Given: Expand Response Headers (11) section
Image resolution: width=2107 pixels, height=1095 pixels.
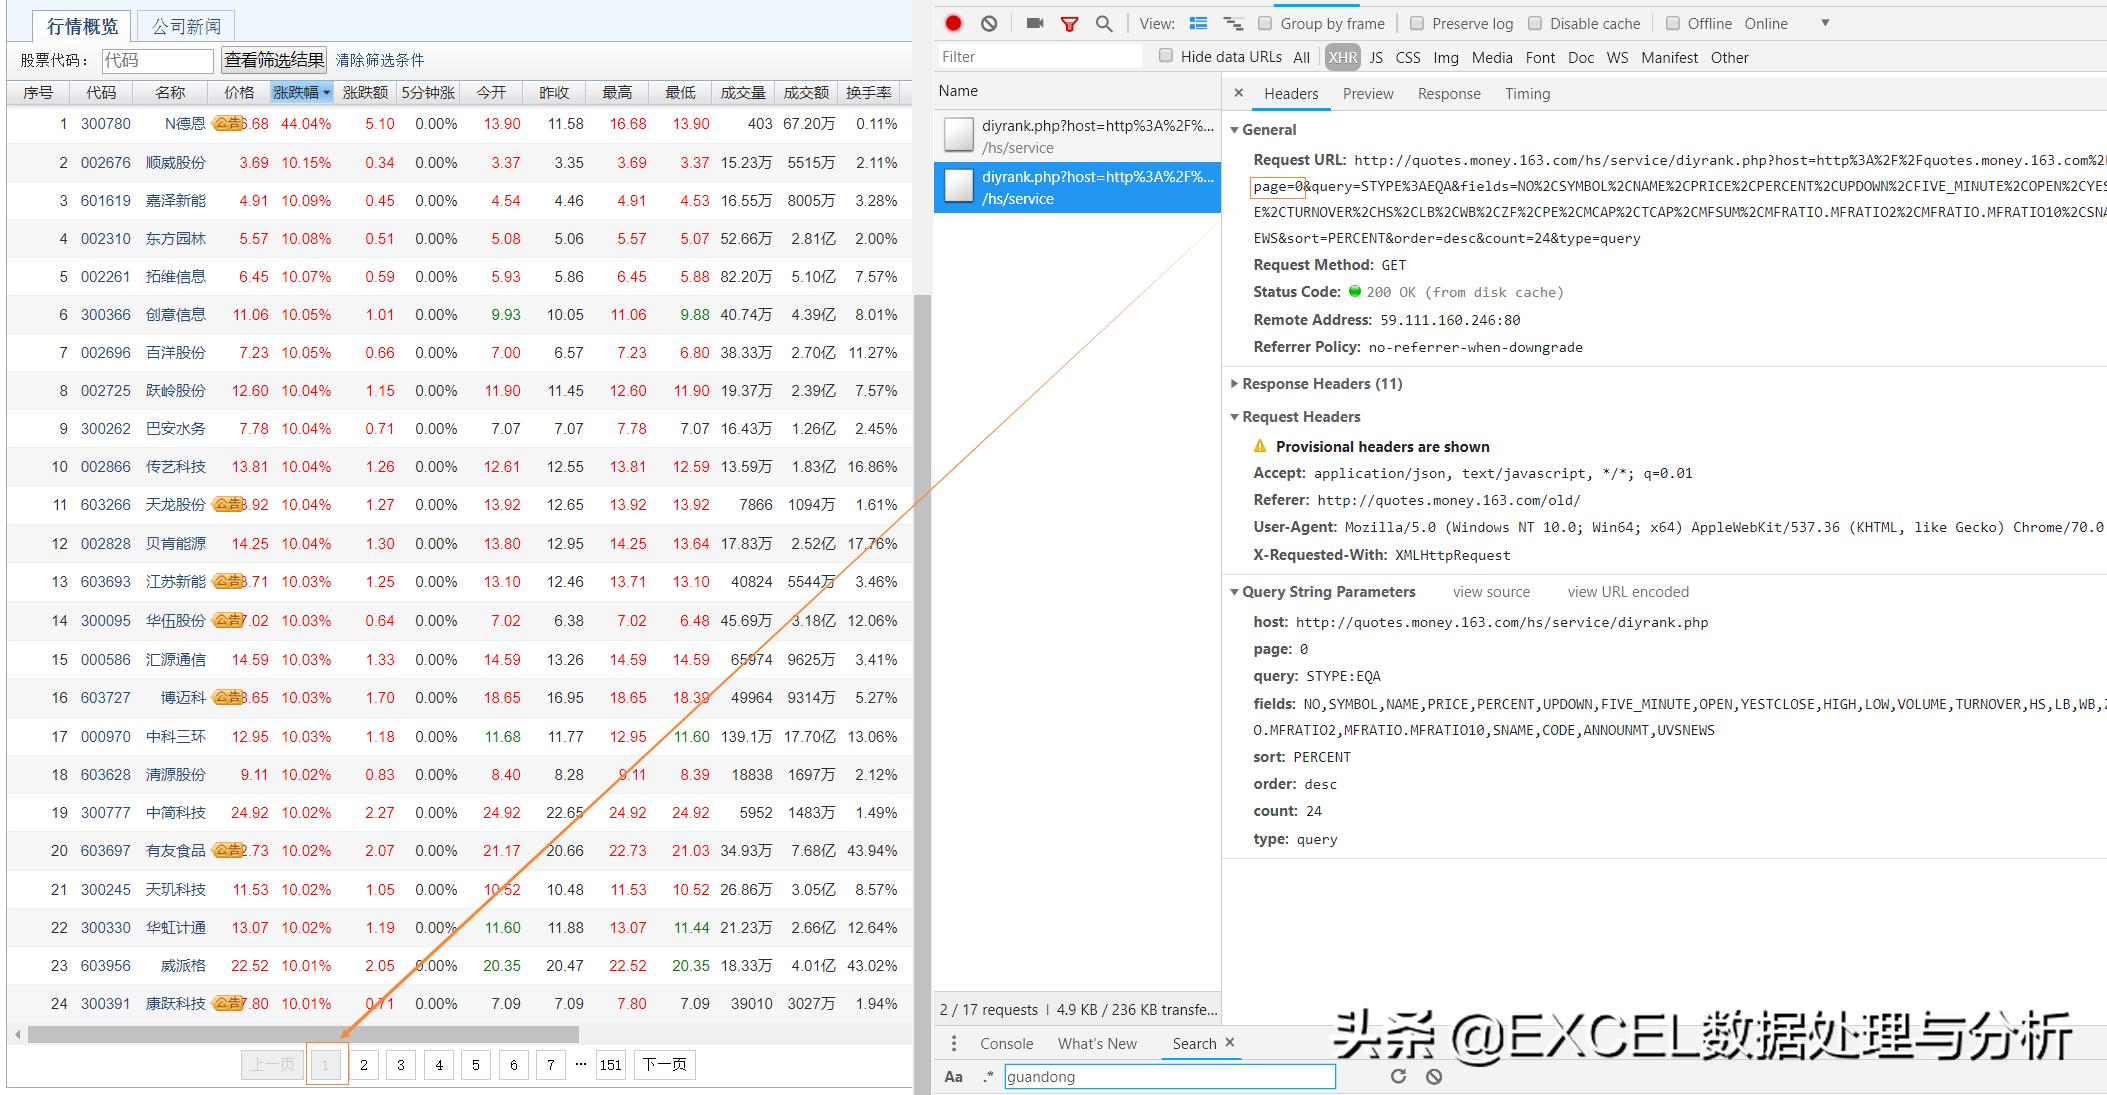Looking at the screenshot, I should pos(1235,384).
